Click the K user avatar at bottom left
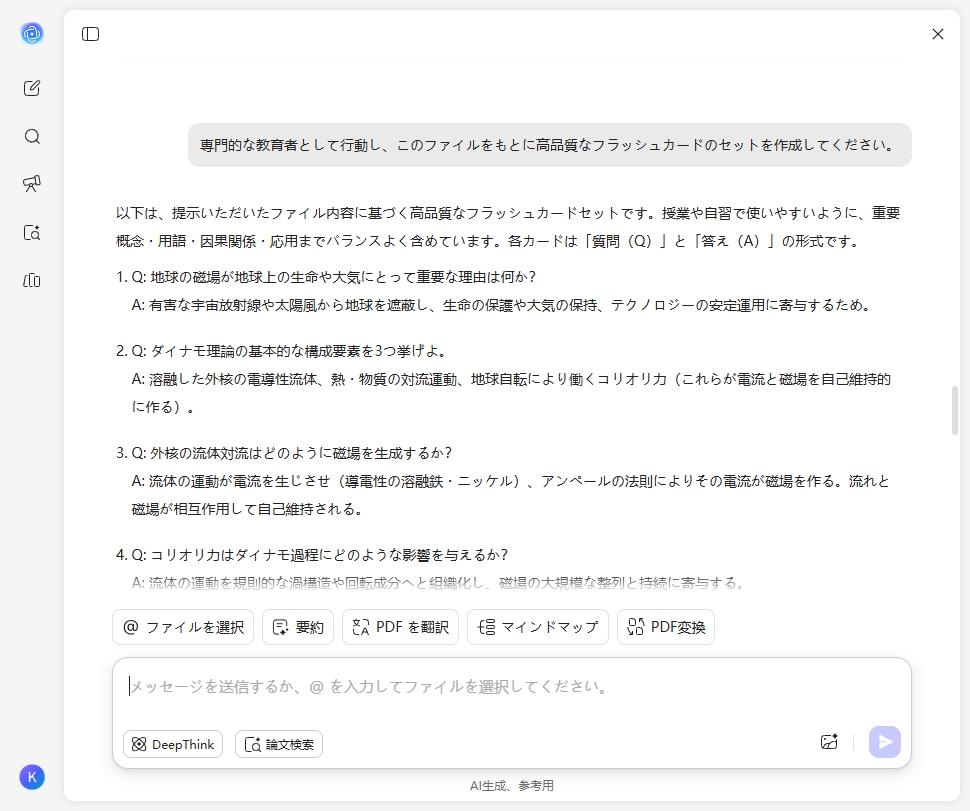Image resolution: width=970 pixels, height=811 pixels. pos(31,777)
